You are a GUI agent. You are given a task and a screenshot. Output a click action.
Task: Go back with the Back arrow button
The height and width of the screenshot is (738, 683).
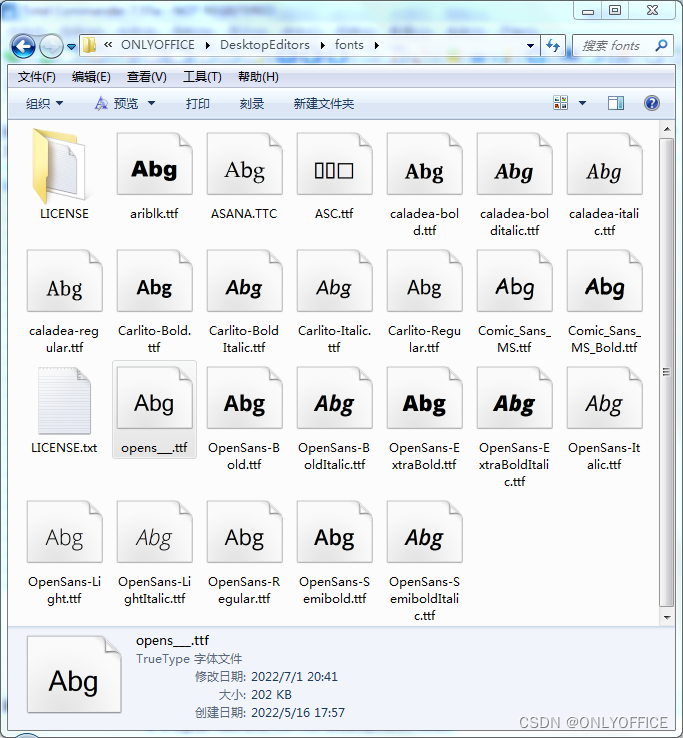pos(23,46)
